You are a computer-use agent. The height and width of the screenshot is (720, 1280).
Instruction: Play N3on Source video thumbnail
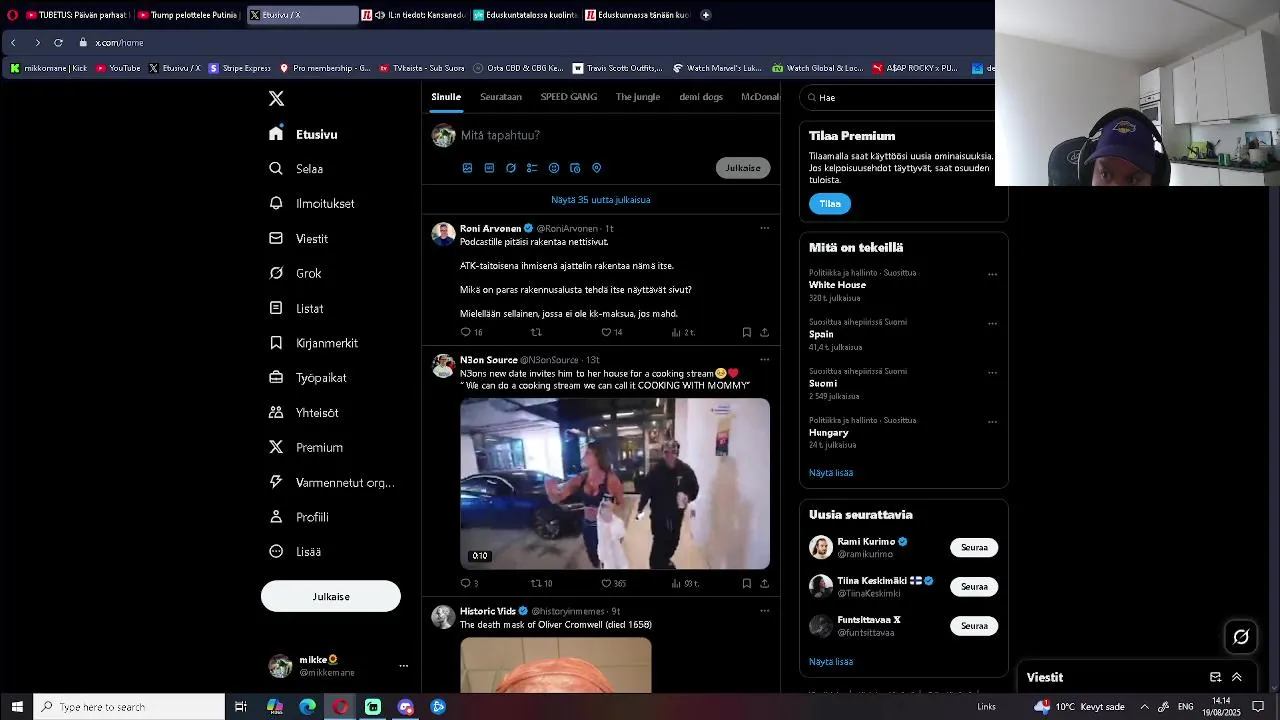coord(615,484)
